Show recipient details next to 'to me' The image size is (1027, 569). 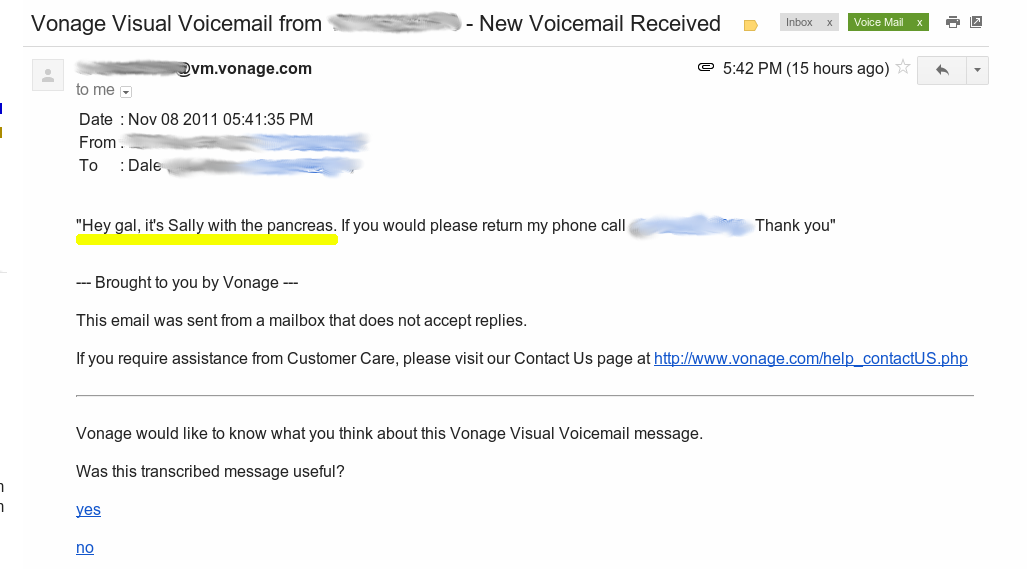126,92
